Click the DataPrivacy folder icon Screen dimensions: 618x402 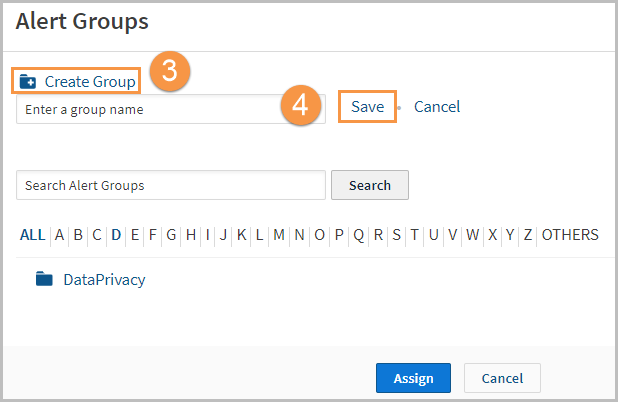point(44,279)
